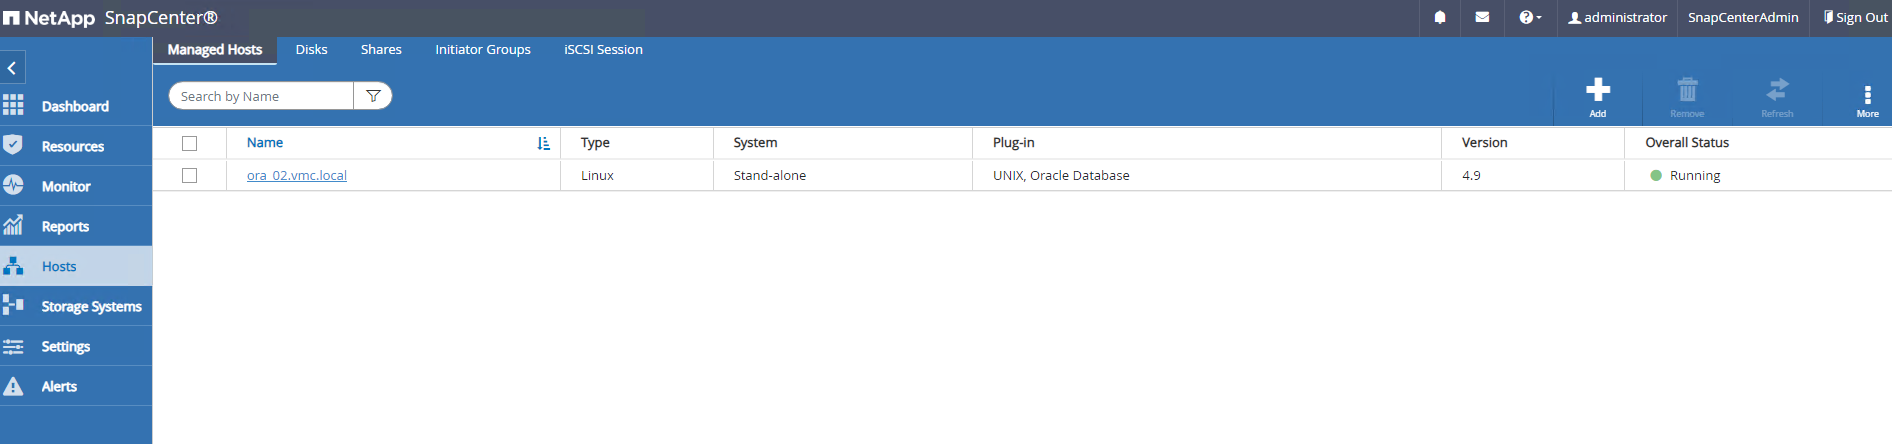Add a new host
Viewport: 1892px width, 444px height.
click(1598, 97)
